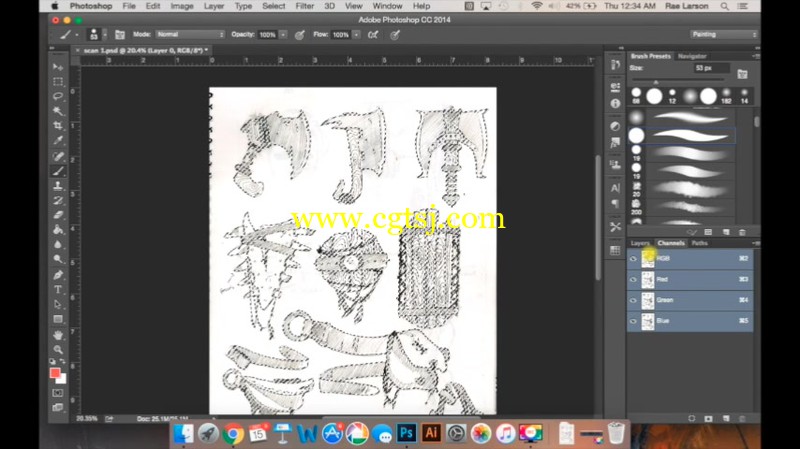Screen dimensions: 800x449
Task: Select the Eraser tool
Action: click(x=58, y=215)
